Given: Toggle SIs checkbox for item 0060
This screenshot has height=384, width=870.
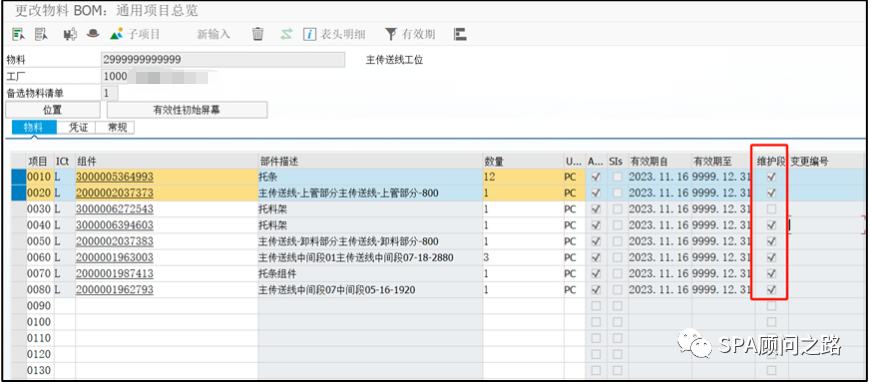Looking at the screenshot, I should (617, 257).
